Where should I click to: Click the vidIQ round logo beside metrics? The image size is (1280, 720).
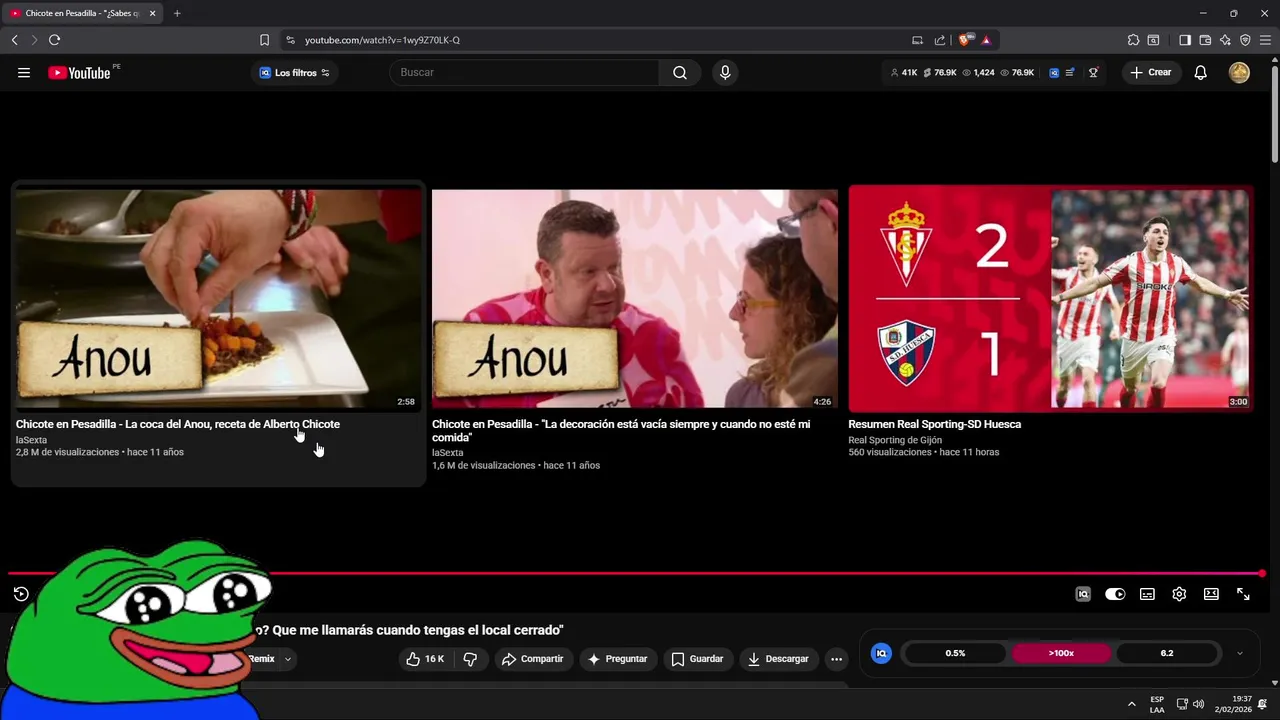(881, 653)
